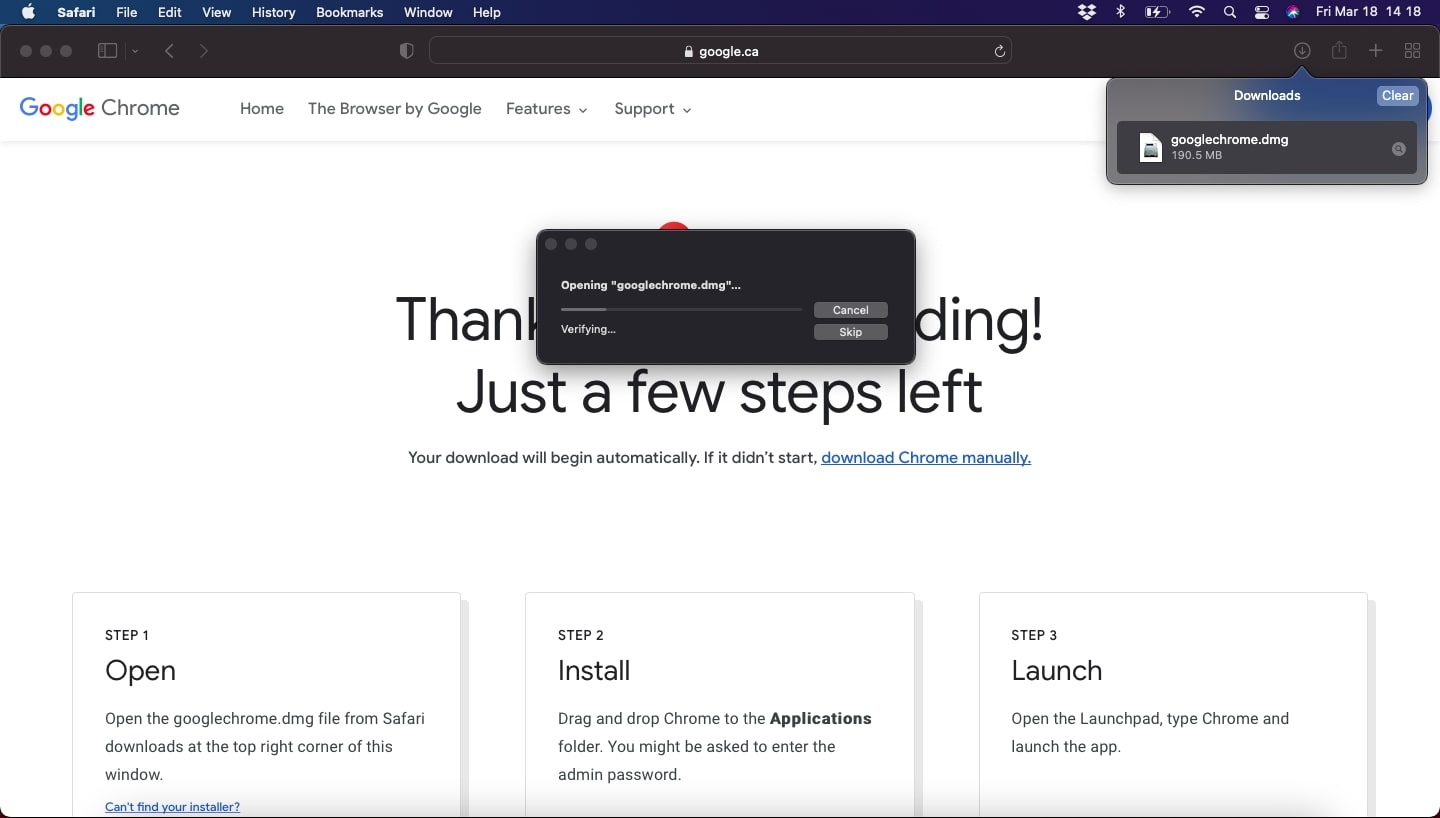1440x818 pixels.
Task: Expand the Support dropdown menu
Action: click(652, 109)
